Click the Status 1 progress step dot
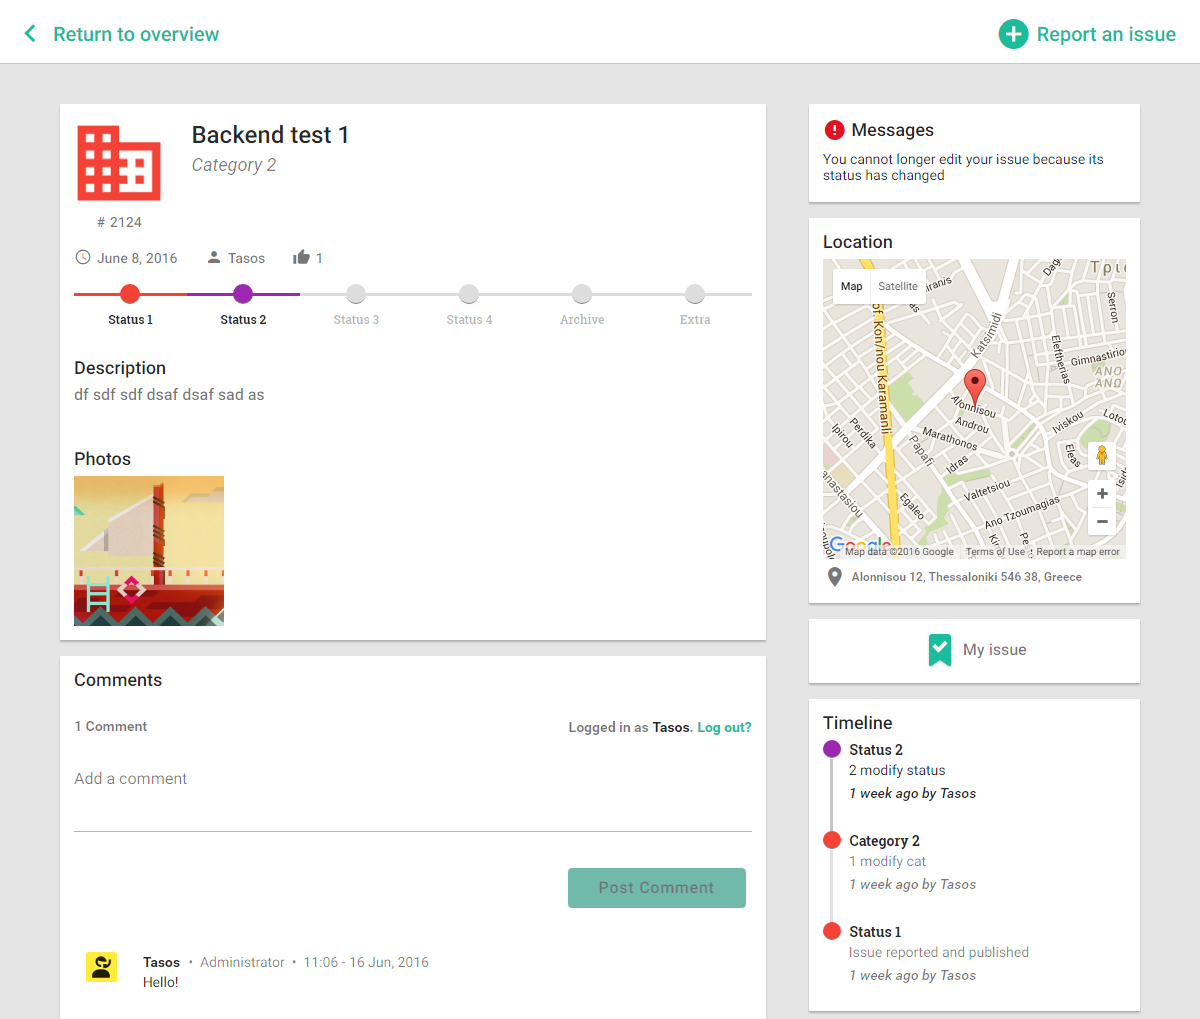The image size is (1200, 1019). (x=130, y=294)
